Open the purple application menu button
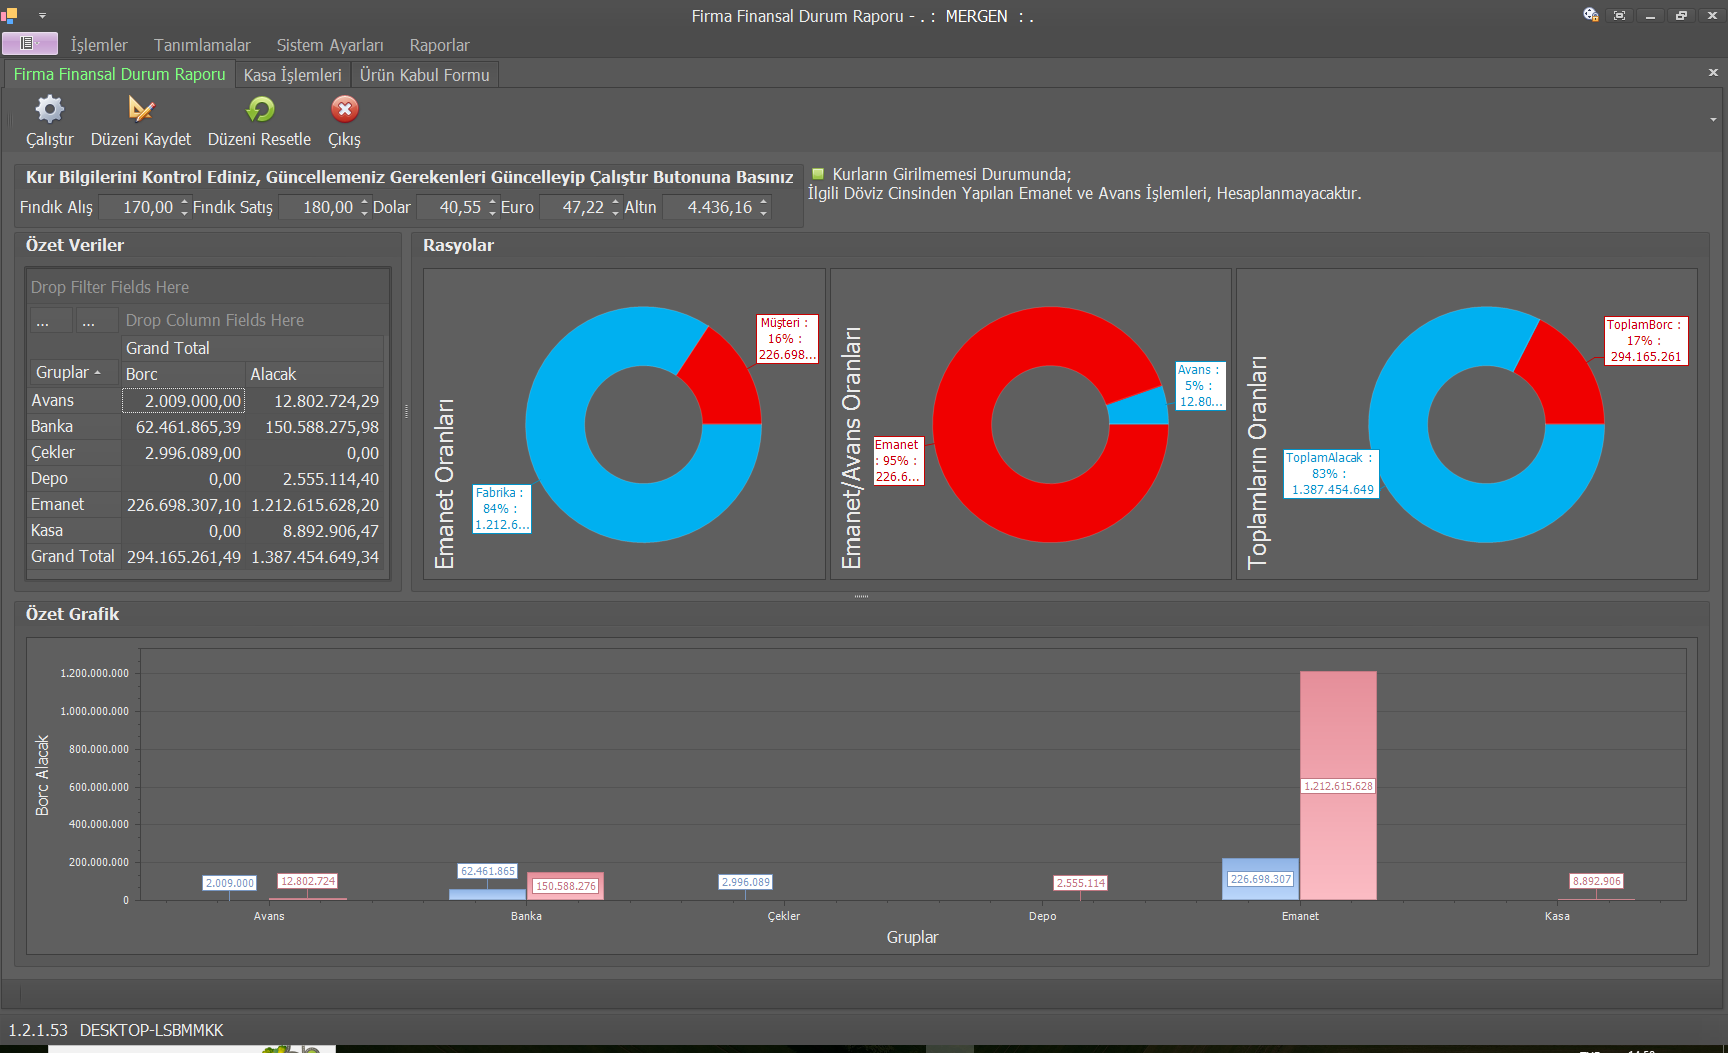 (29, 43)
